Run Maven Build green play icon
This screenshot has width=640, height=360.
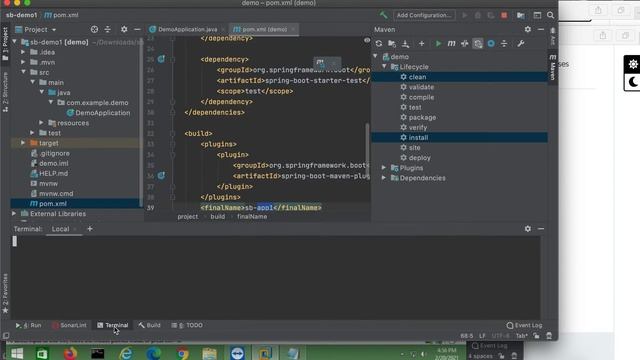pyautogui.click(x=438, y=43)
